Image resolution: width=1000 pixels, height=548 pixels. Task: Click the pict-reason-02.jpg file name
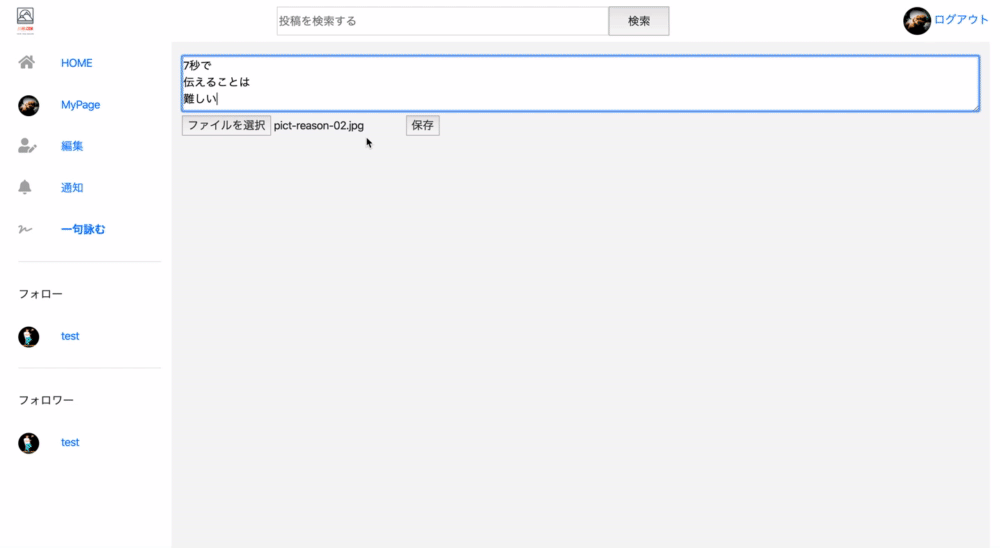click(x=319, y=126)
